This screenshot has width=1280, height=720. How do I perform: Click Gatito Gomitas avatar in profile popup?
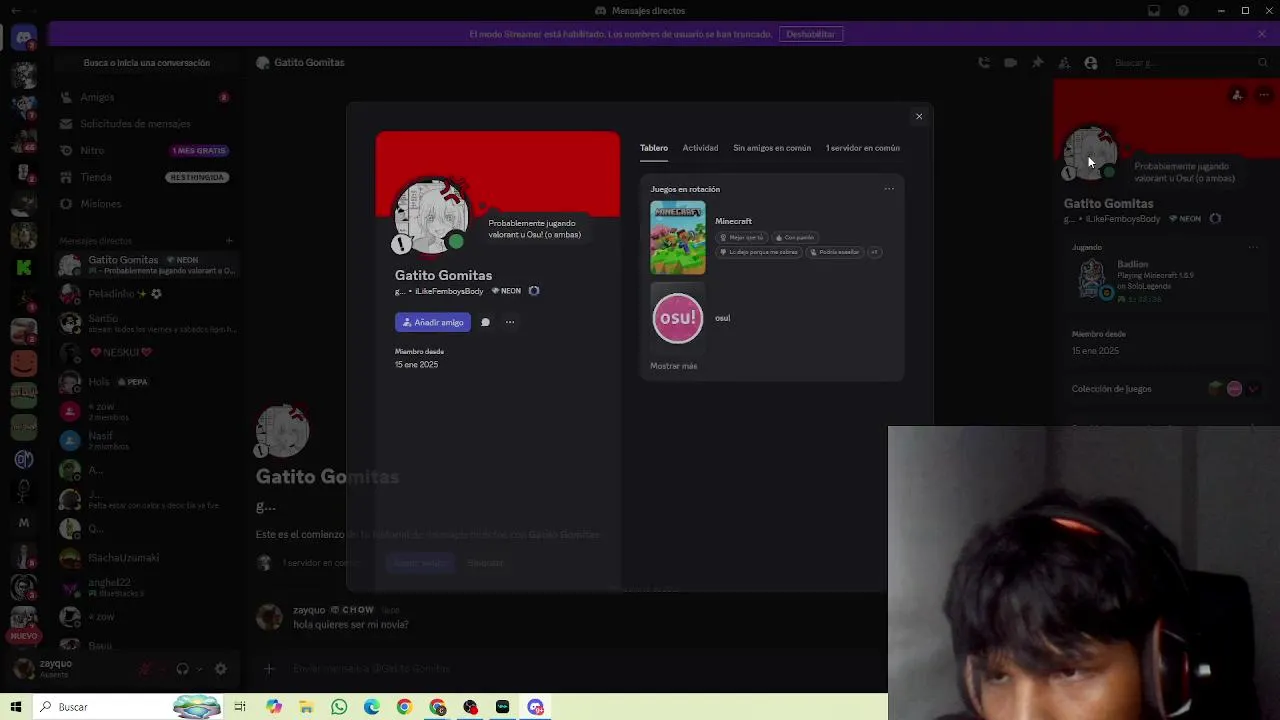pos(431,217)
